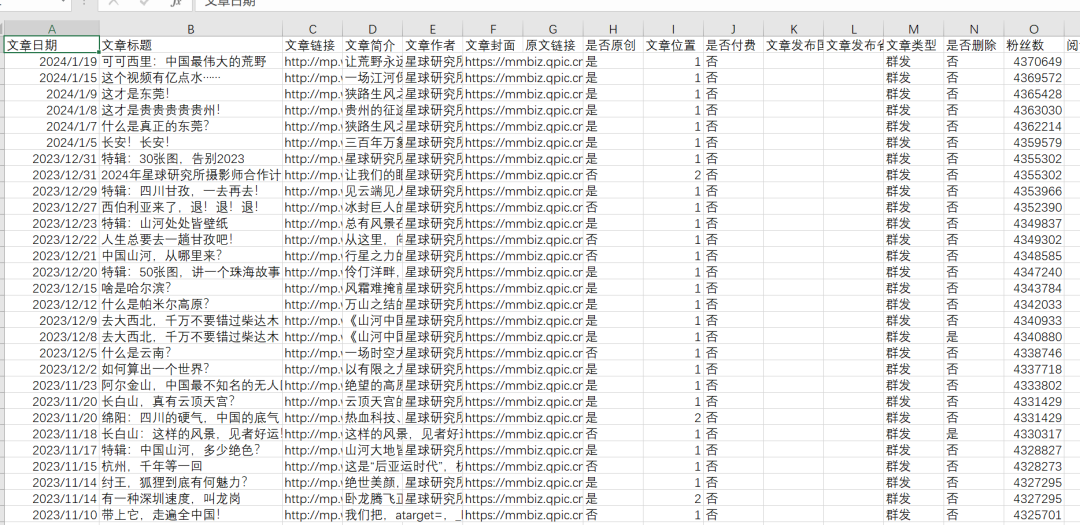Viewport: 1080px width, 525px height.
Task: Select the title 什么是真正的东莞？
Action: [x=191, y=126]
